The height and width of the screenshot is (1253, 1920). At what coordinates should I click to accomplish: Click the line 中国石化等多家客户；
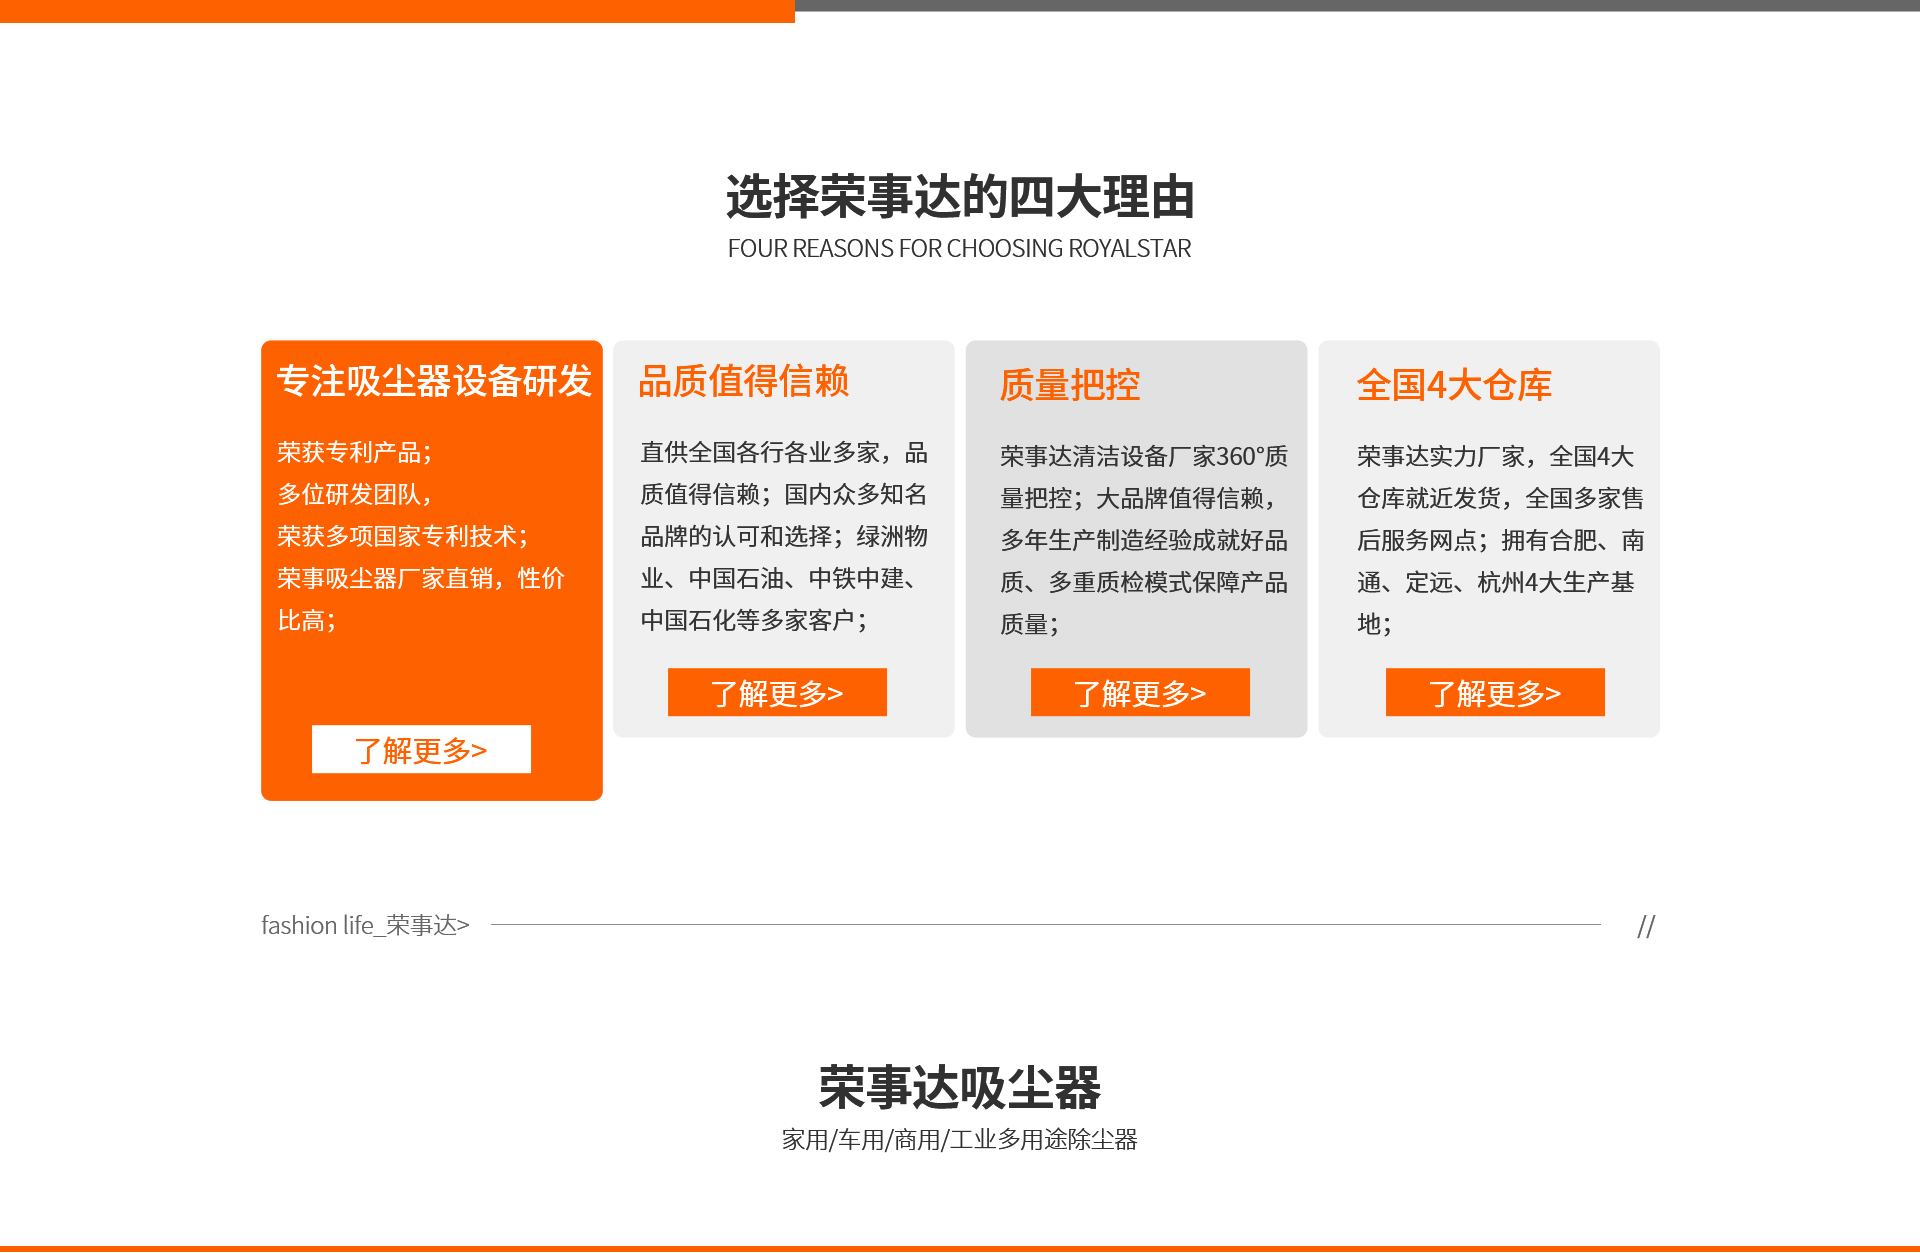[755, 620]
